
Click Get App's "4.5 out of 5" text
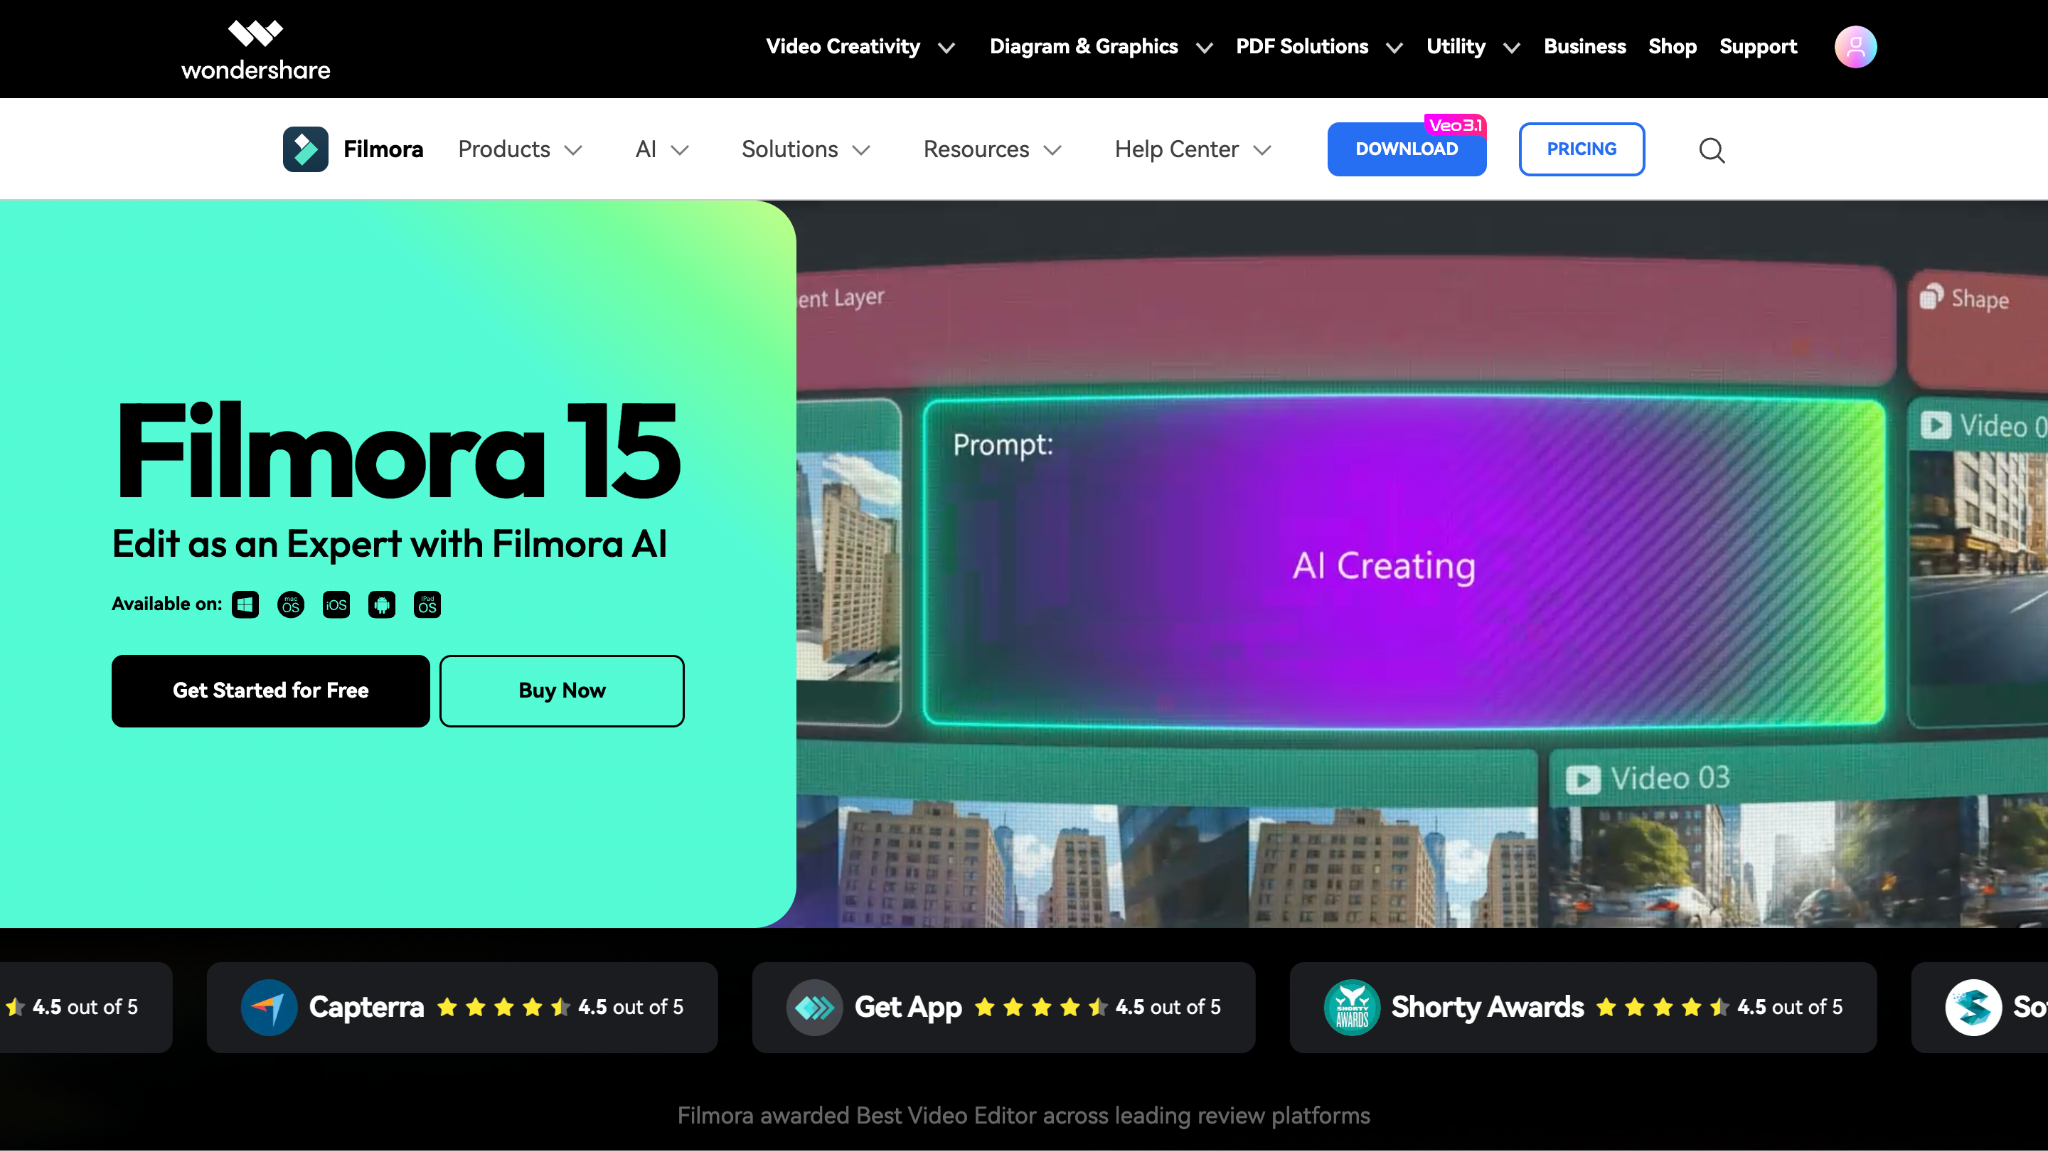coord(1168,1007)
